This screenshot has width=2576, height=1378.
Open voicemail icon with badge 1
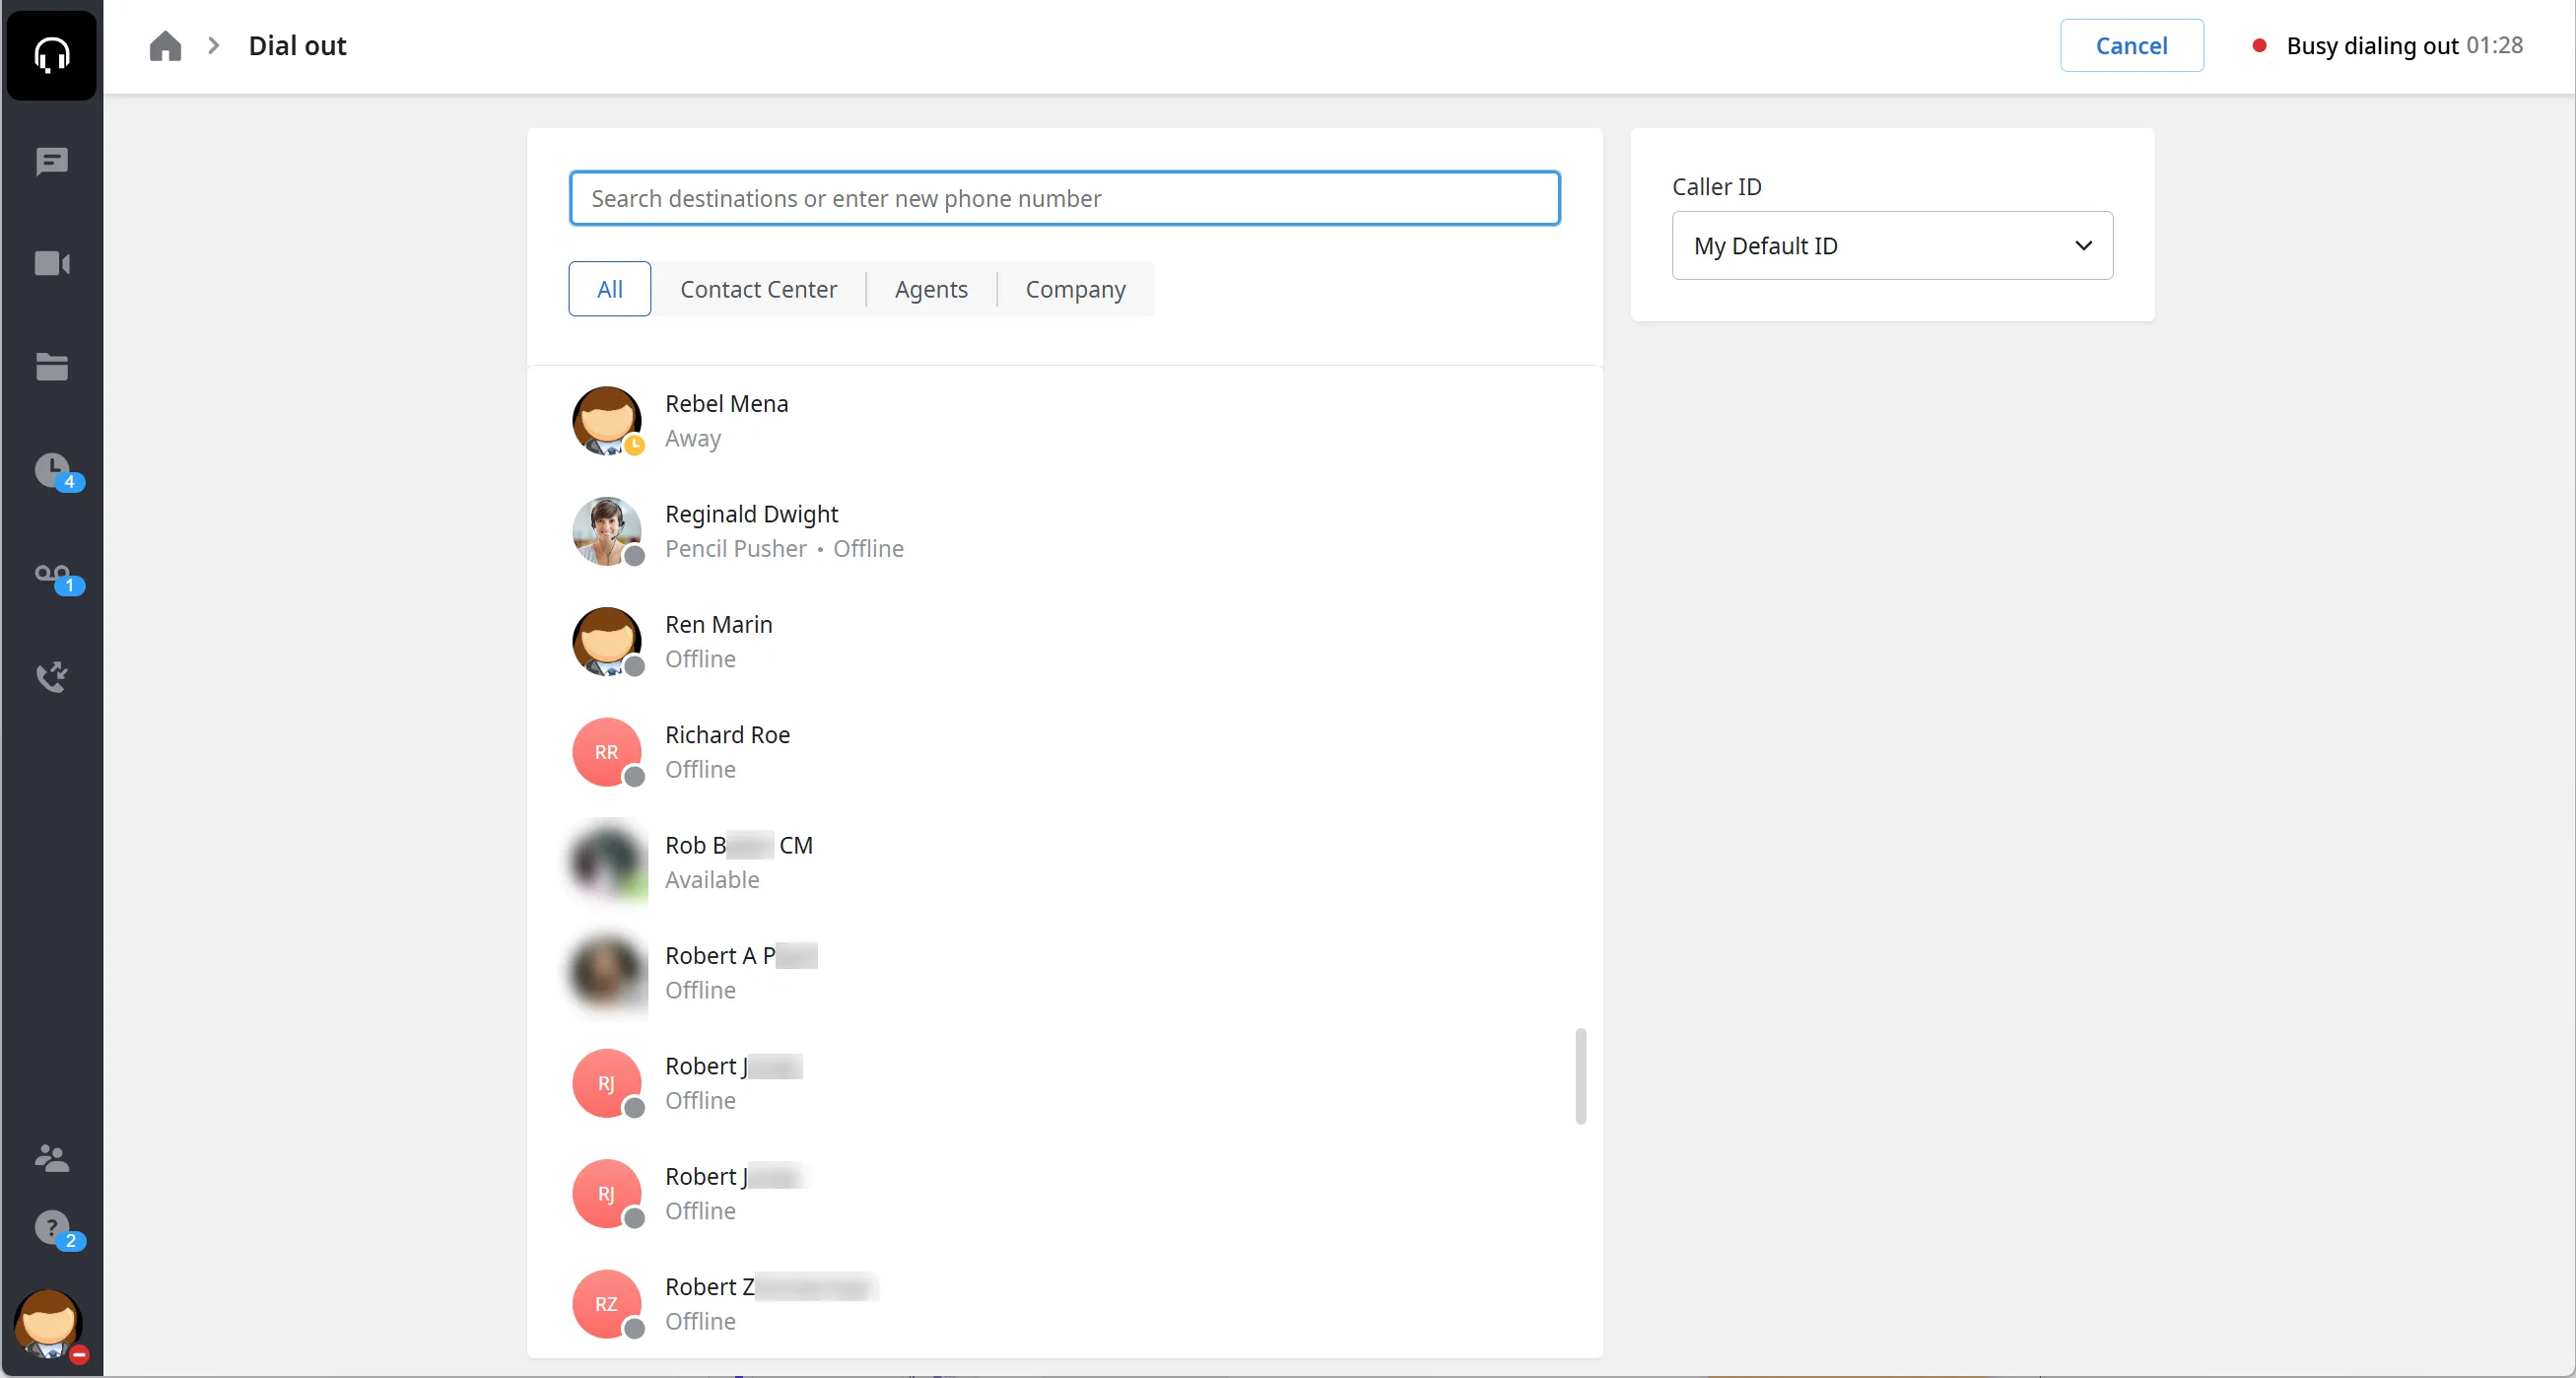tap(54, 577)
